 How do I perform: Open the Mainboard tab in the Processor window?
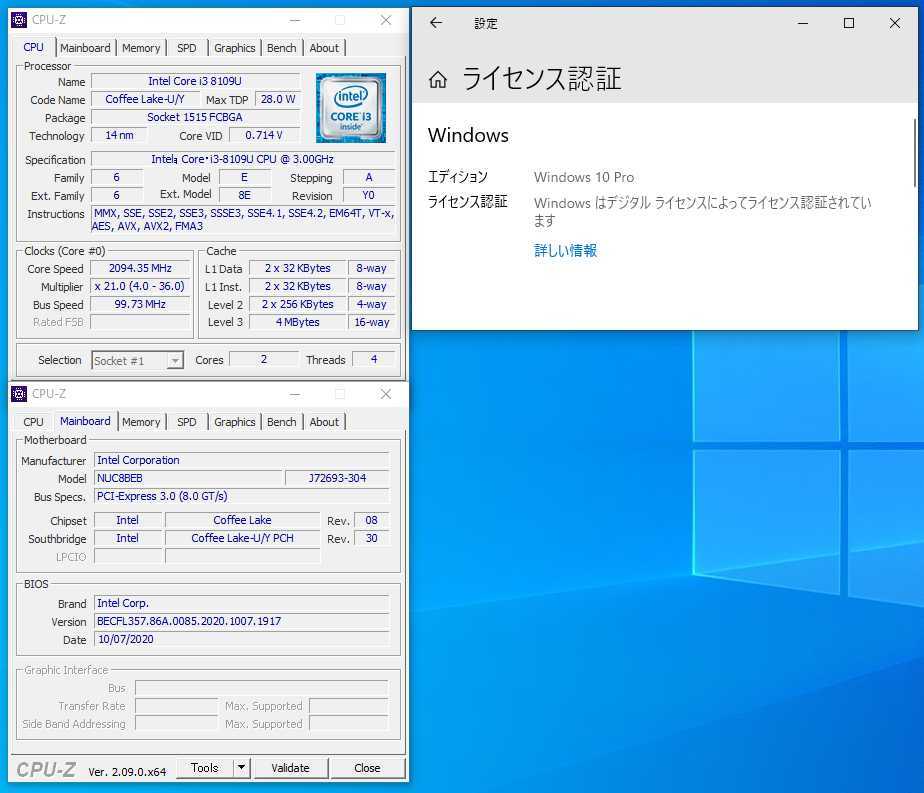coord(85,48)
